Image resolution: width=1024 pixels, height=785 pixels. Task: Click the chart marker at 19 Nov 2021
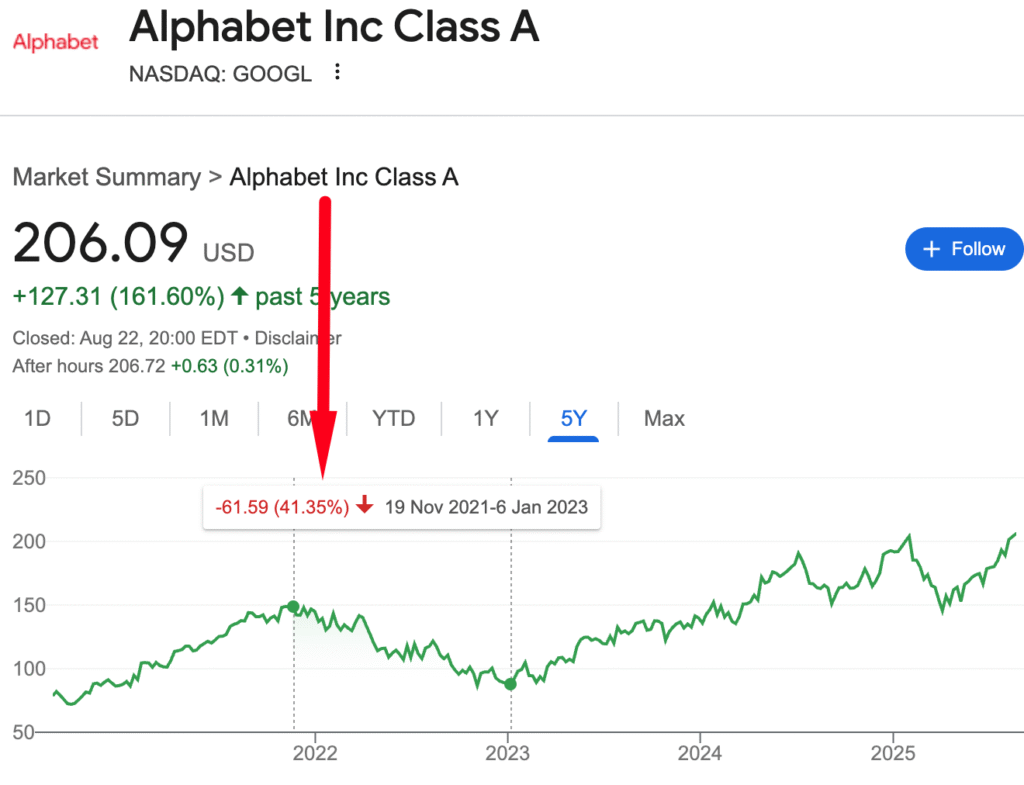293,606
